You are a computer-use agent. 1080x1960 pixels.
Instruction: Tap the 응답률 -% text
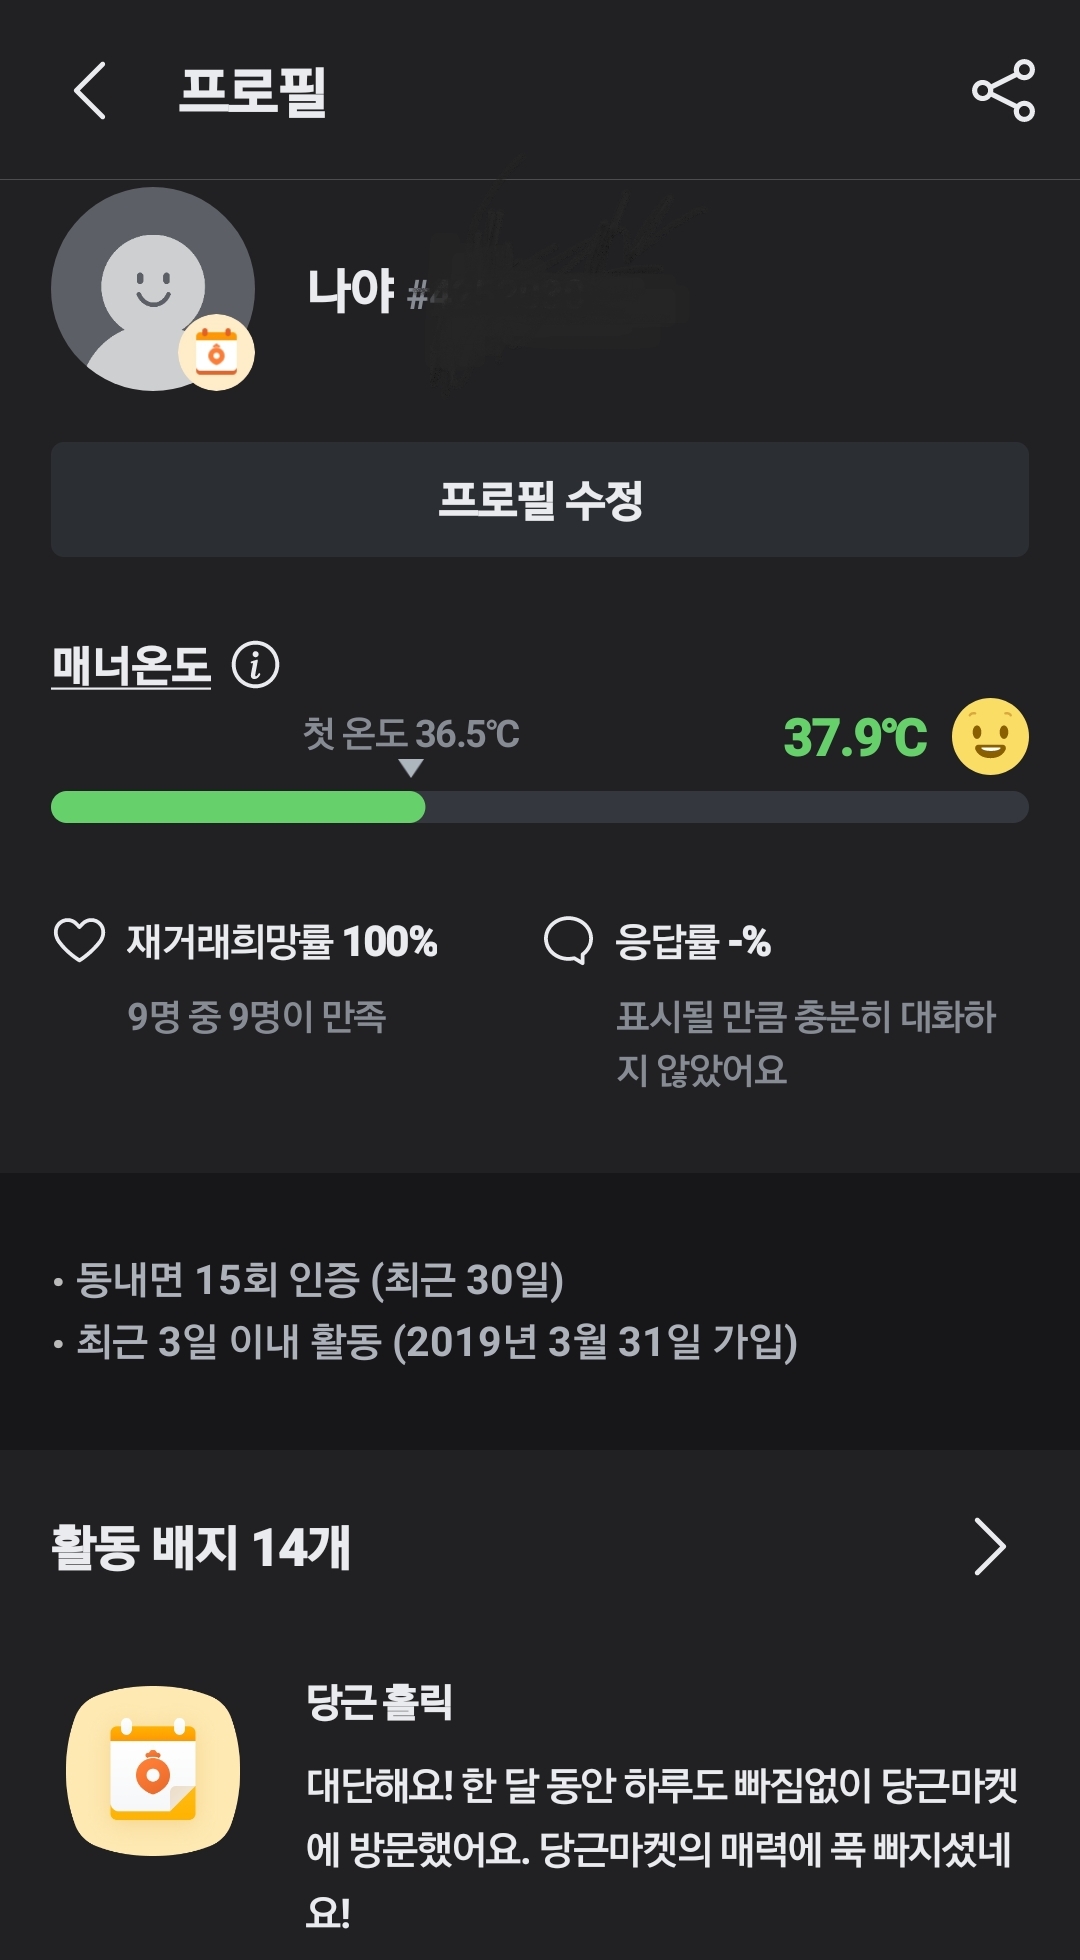pos(693,942)
